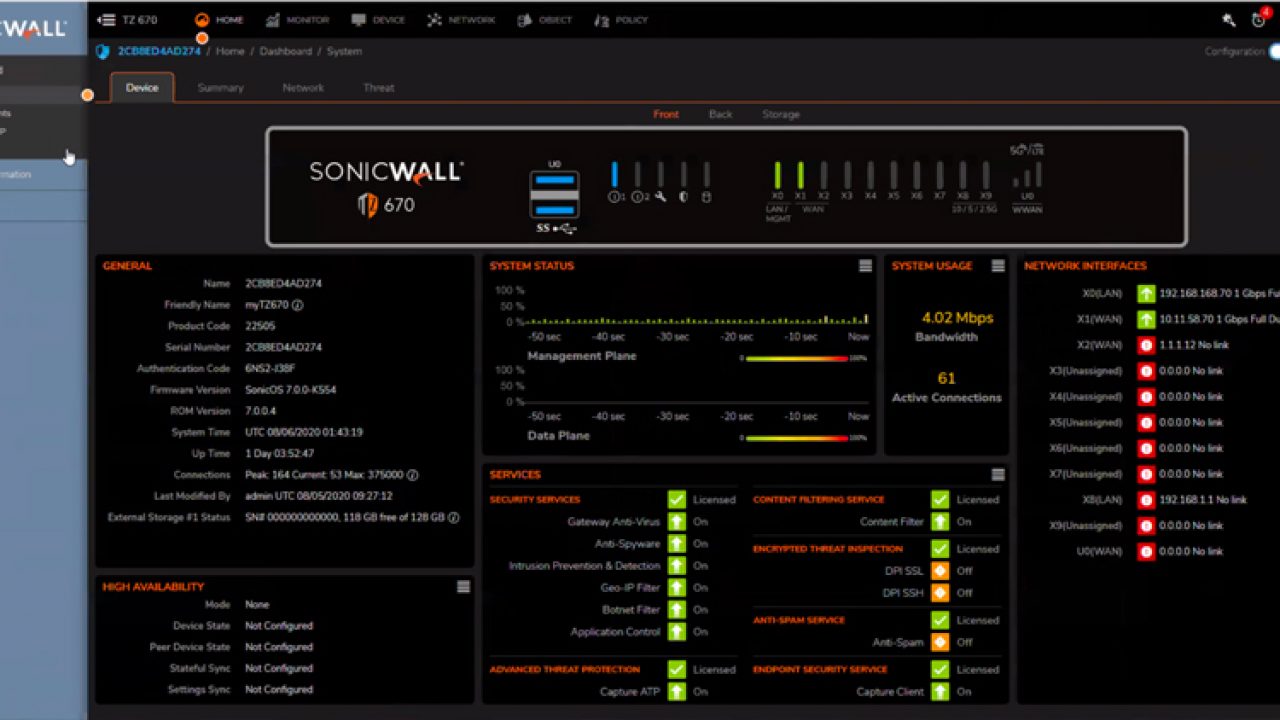Switch to the Network dashboard tab
The width and height of the screenshot is (1280, 720).
coord(303,88)
